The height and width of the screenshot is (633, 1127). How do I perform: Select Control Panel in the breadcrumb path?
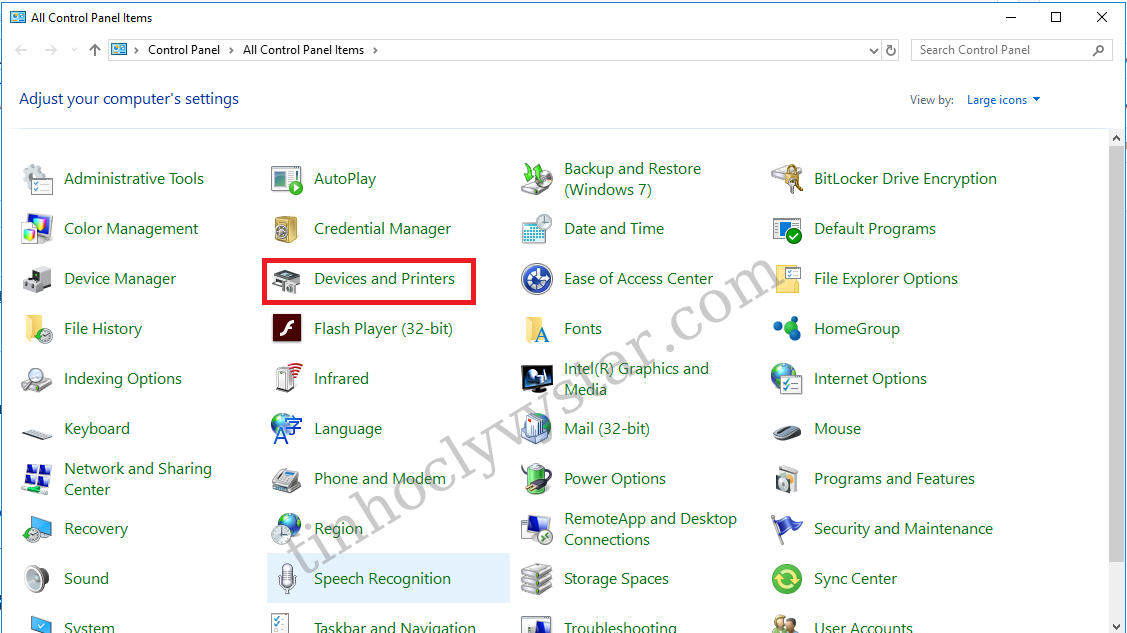pyautogui.click(x=184, y=50)
